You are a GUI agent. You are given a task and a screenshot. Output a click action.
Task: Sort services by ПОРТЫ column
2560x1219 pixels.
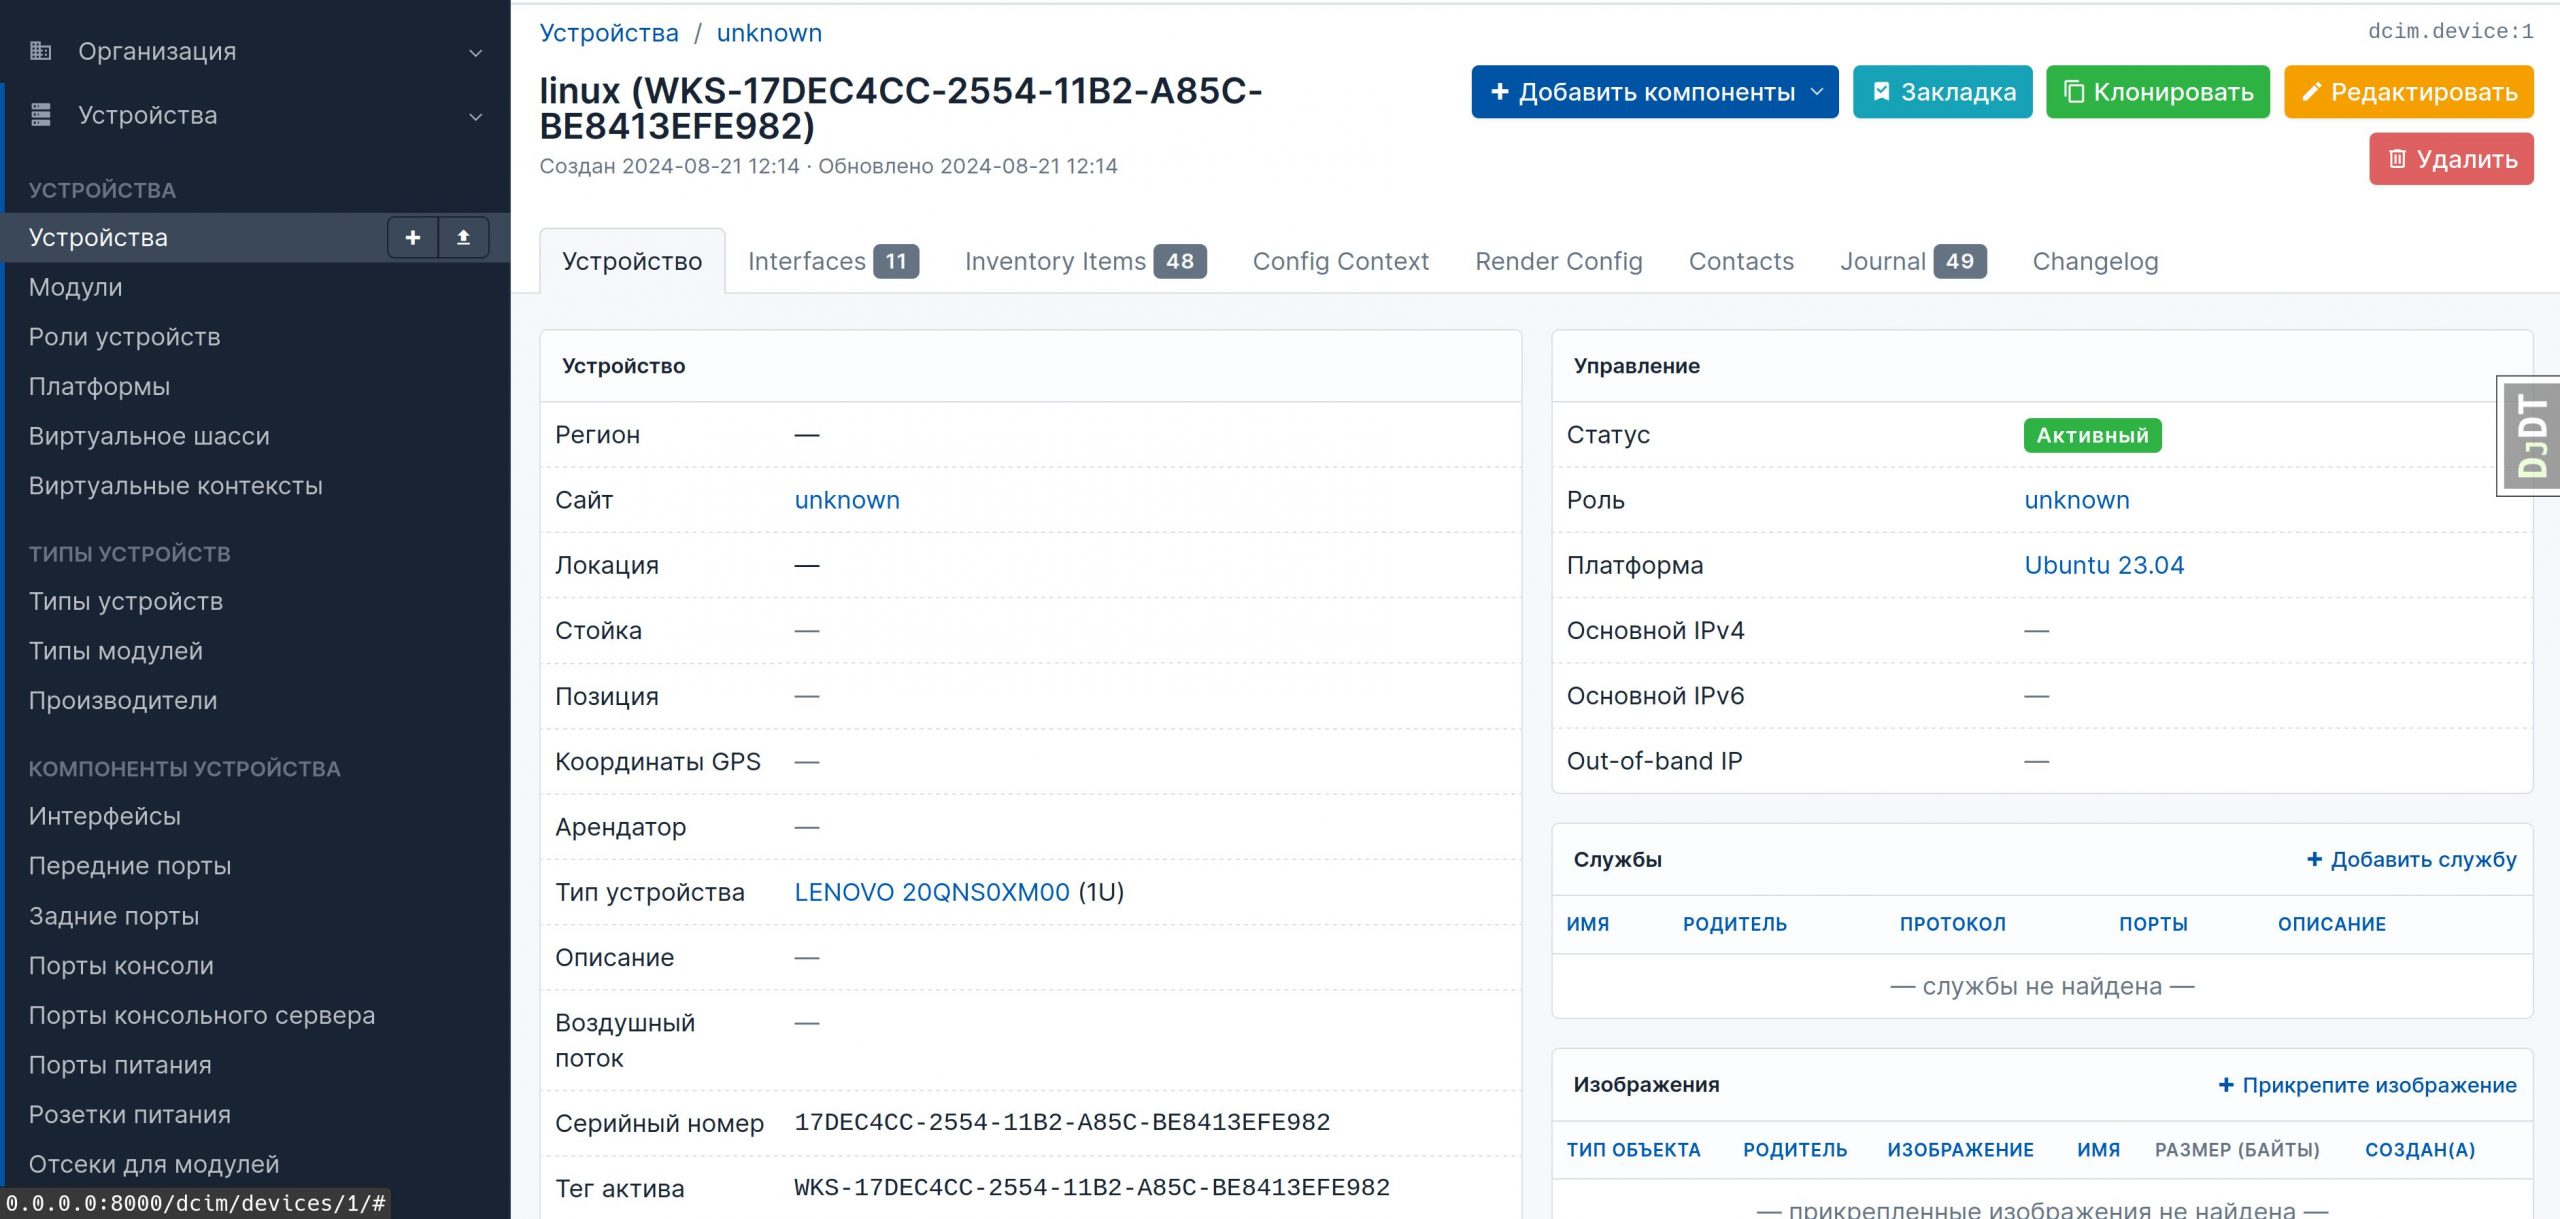point(2153,925)
